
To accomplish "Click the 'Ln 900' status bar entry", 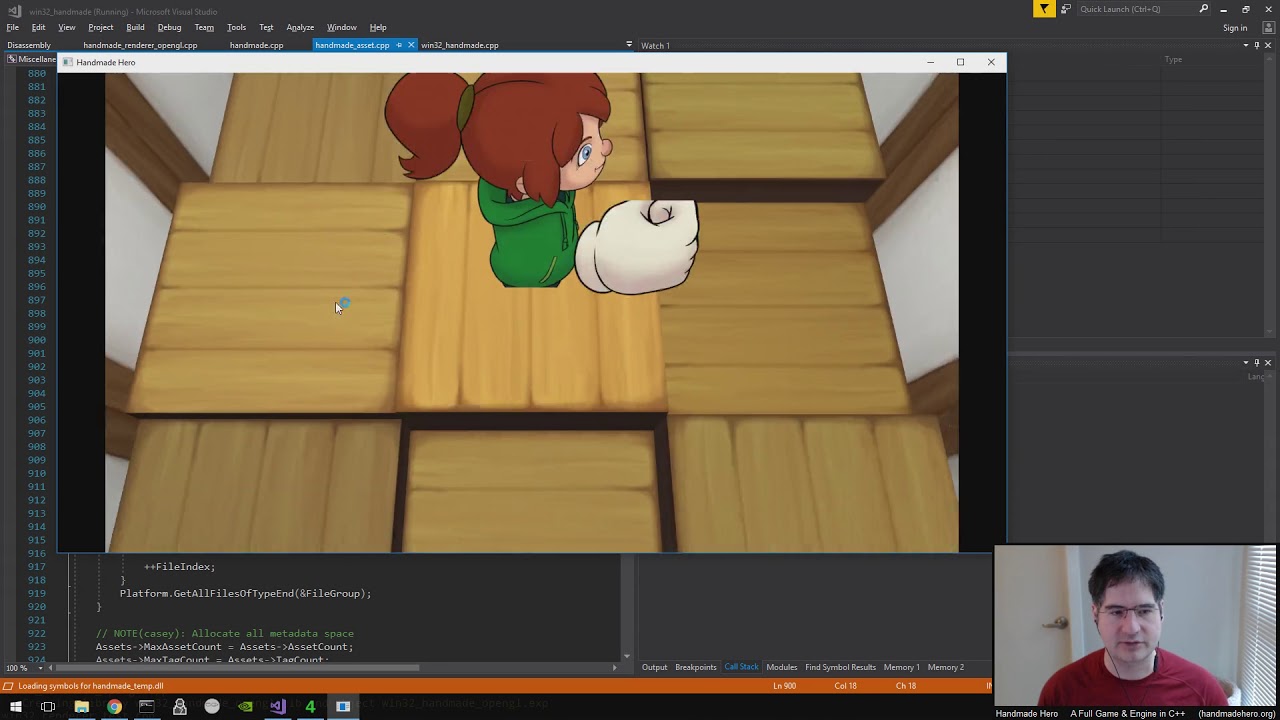I will 784,686.
